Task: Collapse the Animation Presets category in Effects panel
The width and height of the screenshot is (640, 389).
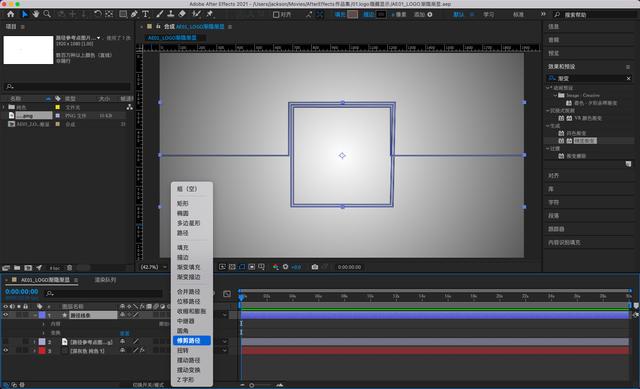Action: click(x=548, y=88)
